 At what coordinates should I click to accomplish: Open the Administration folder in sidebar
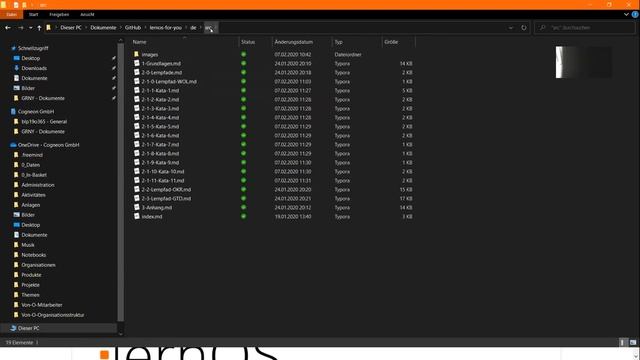(38, 185)
